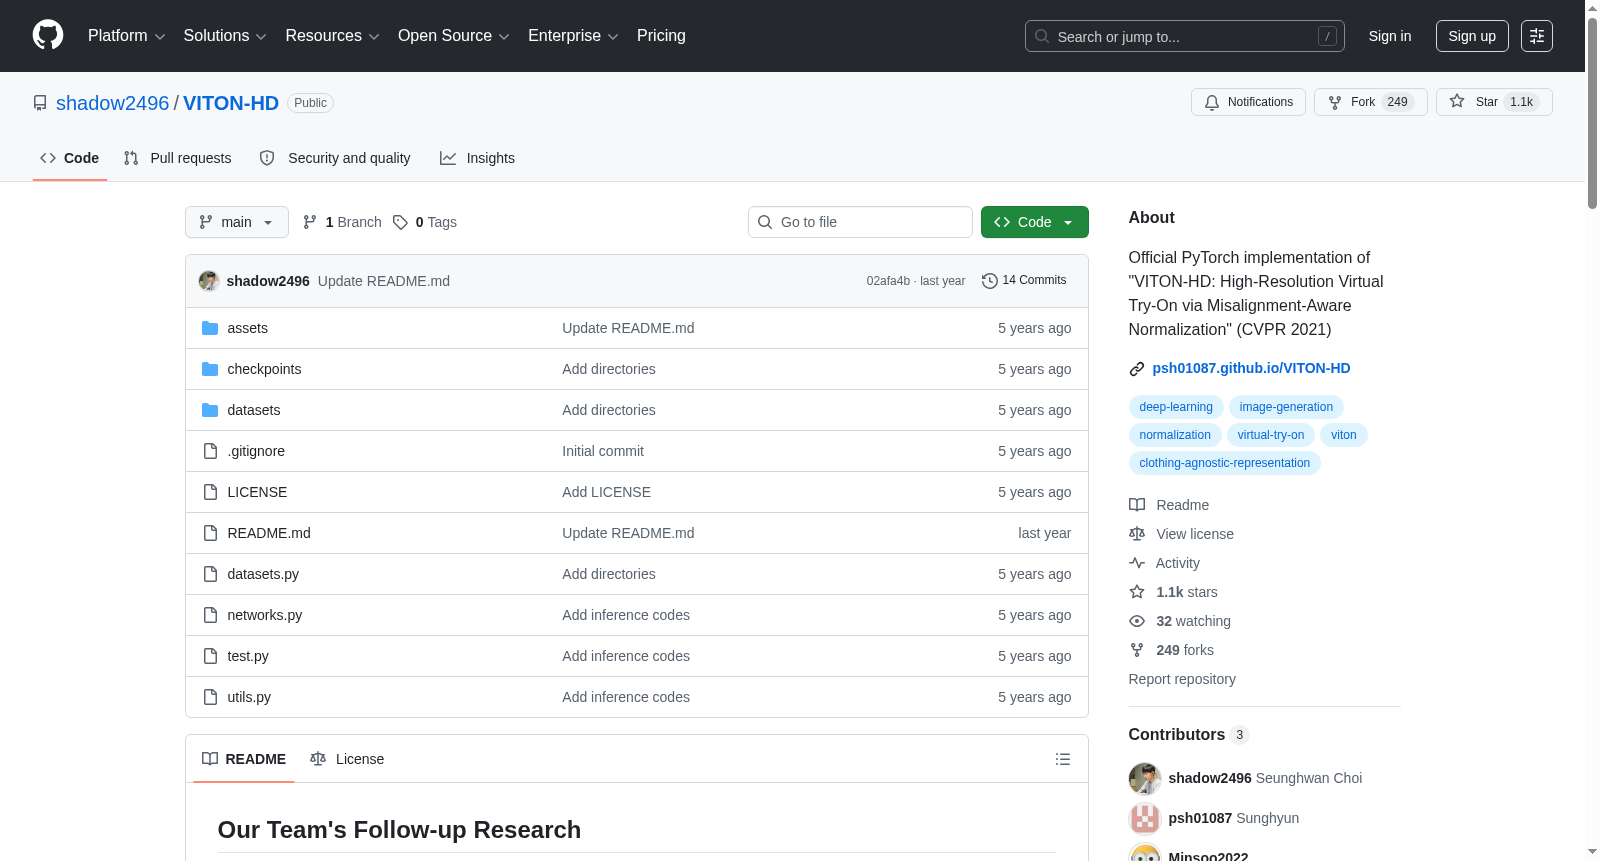
Task: Click the scales icon beside View license
Action: (x=1137, y=534)
